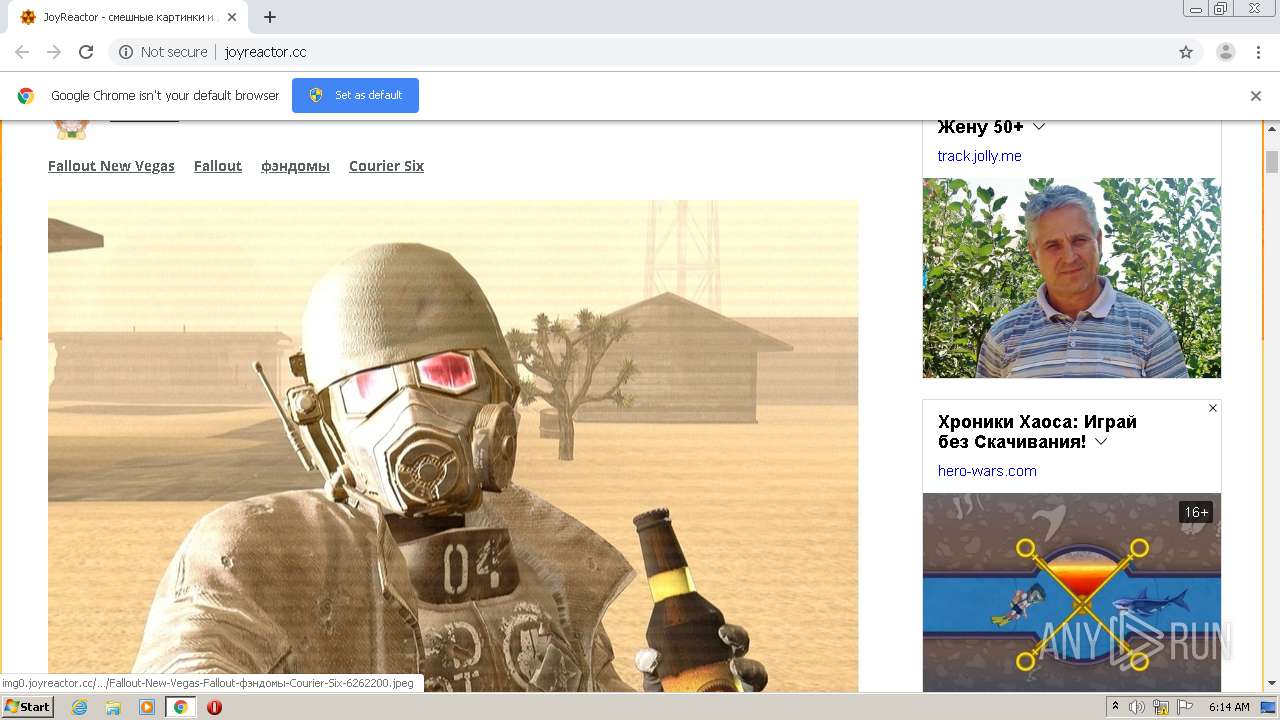Open the Fallout New Vegas tag
This screenshot has width=1280, height=720.
(111, 166)
